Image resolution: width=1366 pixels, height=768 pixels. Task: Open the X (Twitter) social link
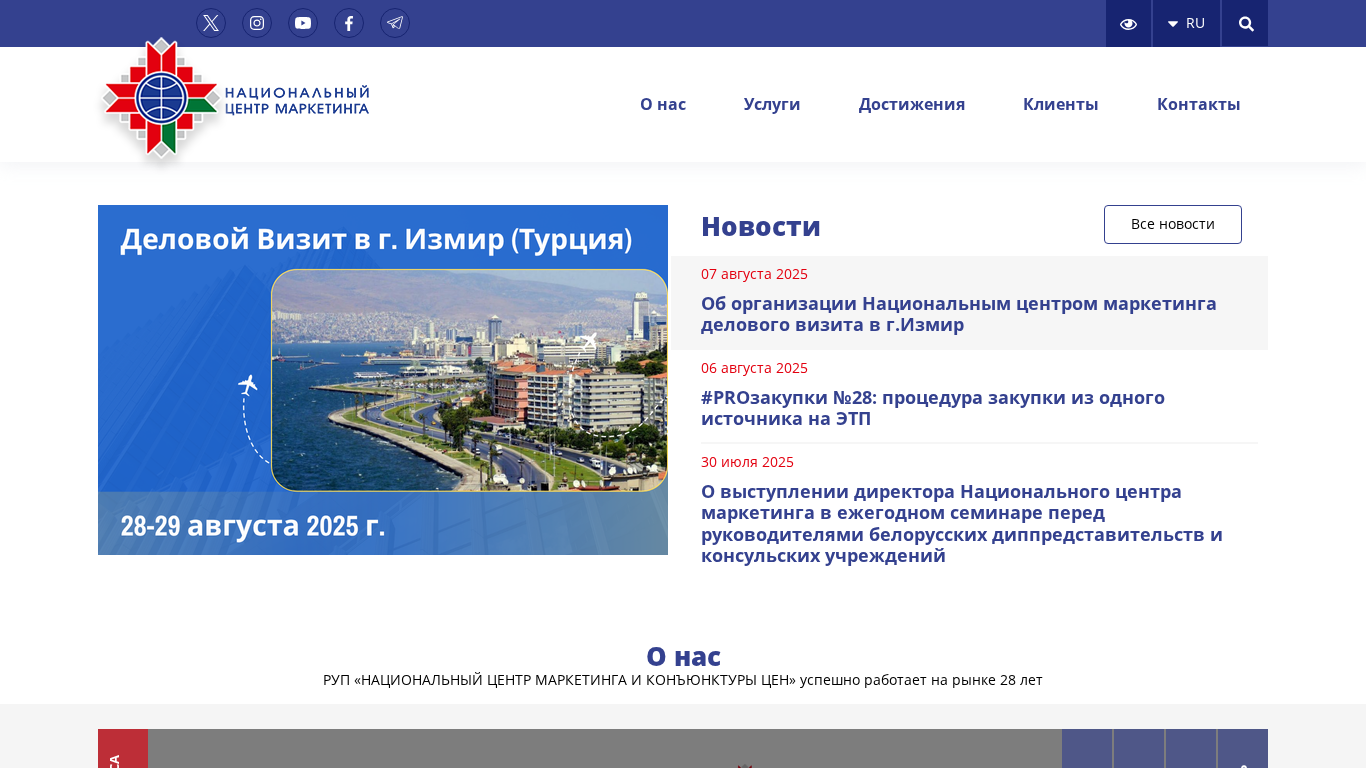tap(211, 23)
